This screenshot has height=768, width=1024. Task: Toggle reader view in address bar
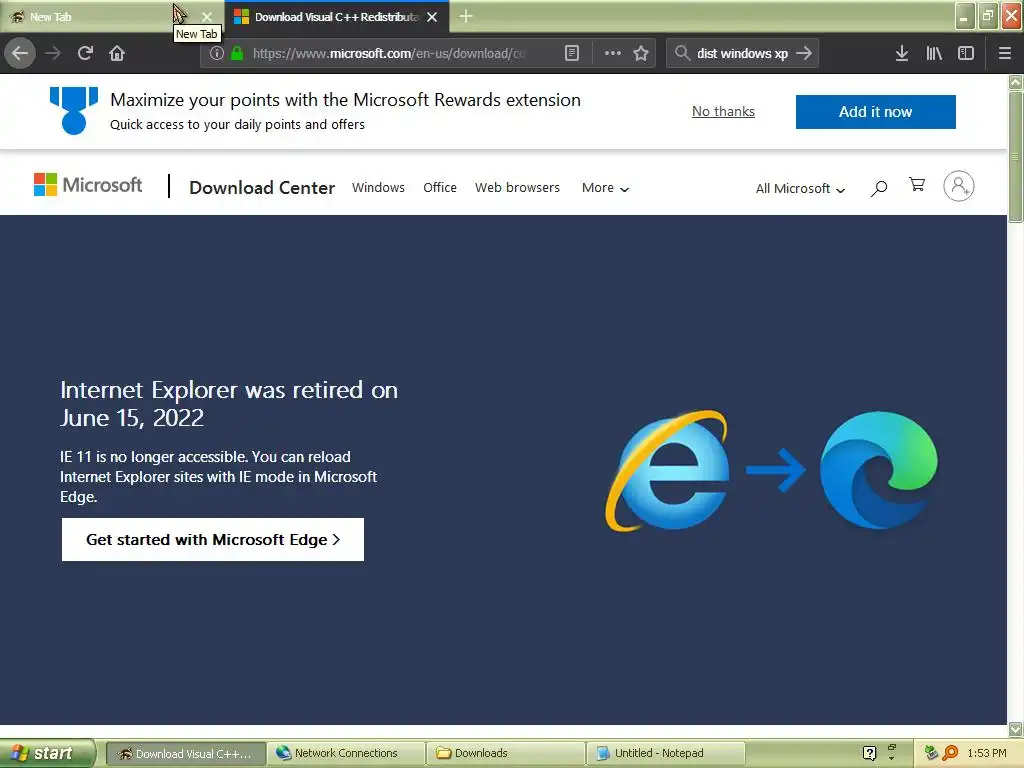[571, 53]
